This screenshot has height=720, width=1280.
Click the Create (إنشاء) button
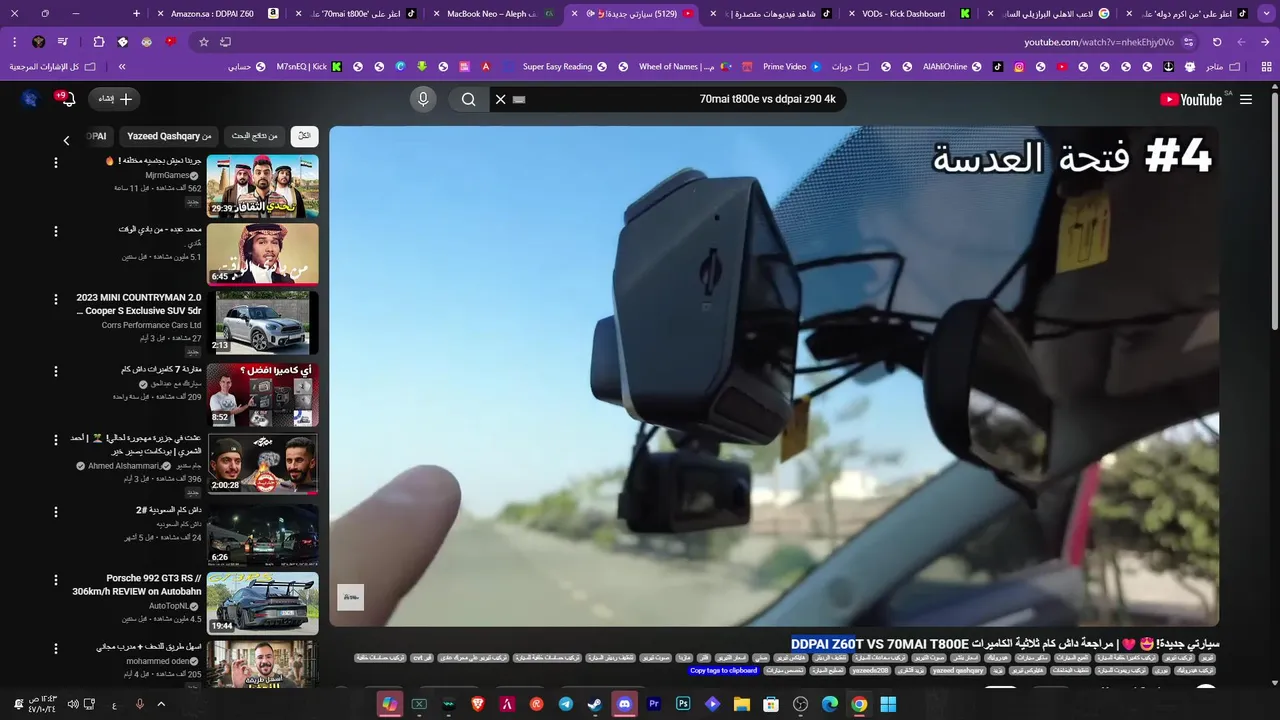coord(114,99)
